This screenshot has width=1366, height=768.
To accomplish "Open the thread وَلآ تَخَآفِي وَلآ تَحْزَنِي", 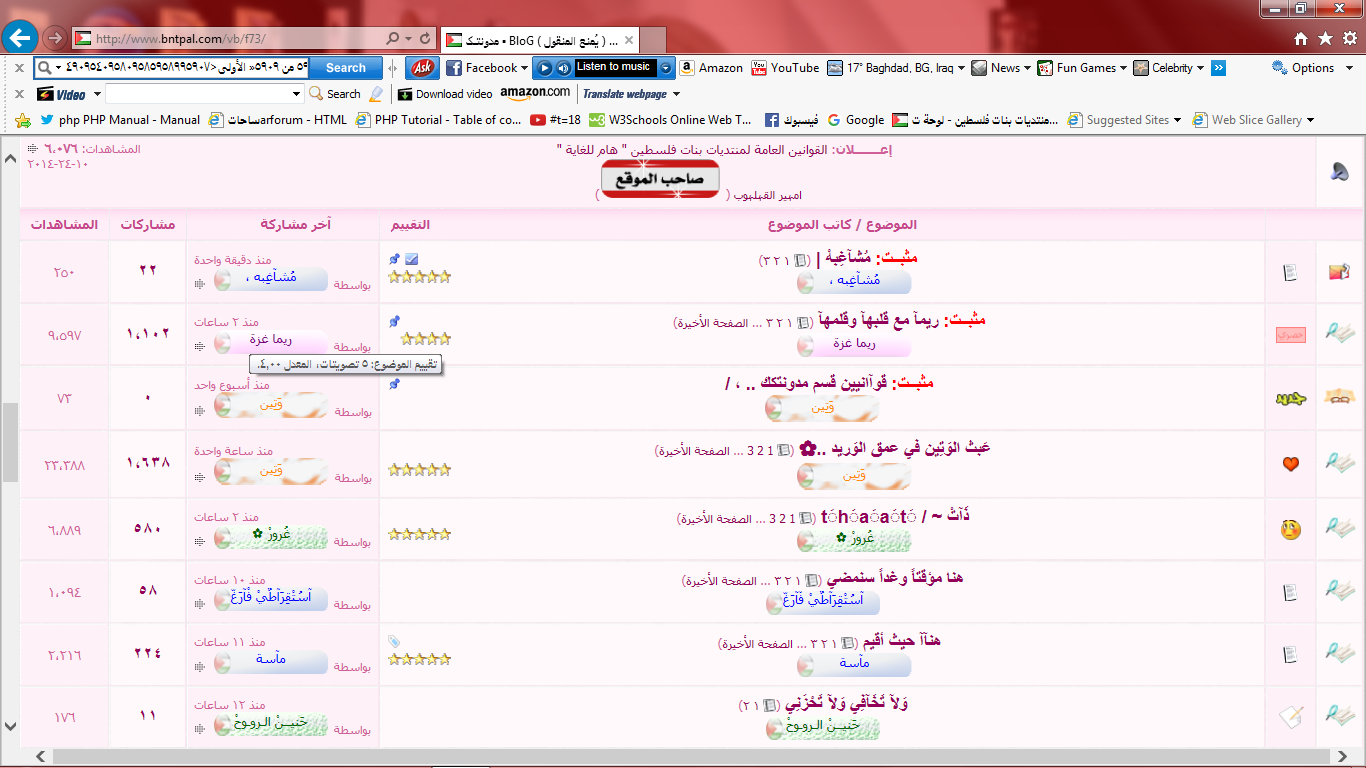I will pyautogui.click(x=844, y=704).
